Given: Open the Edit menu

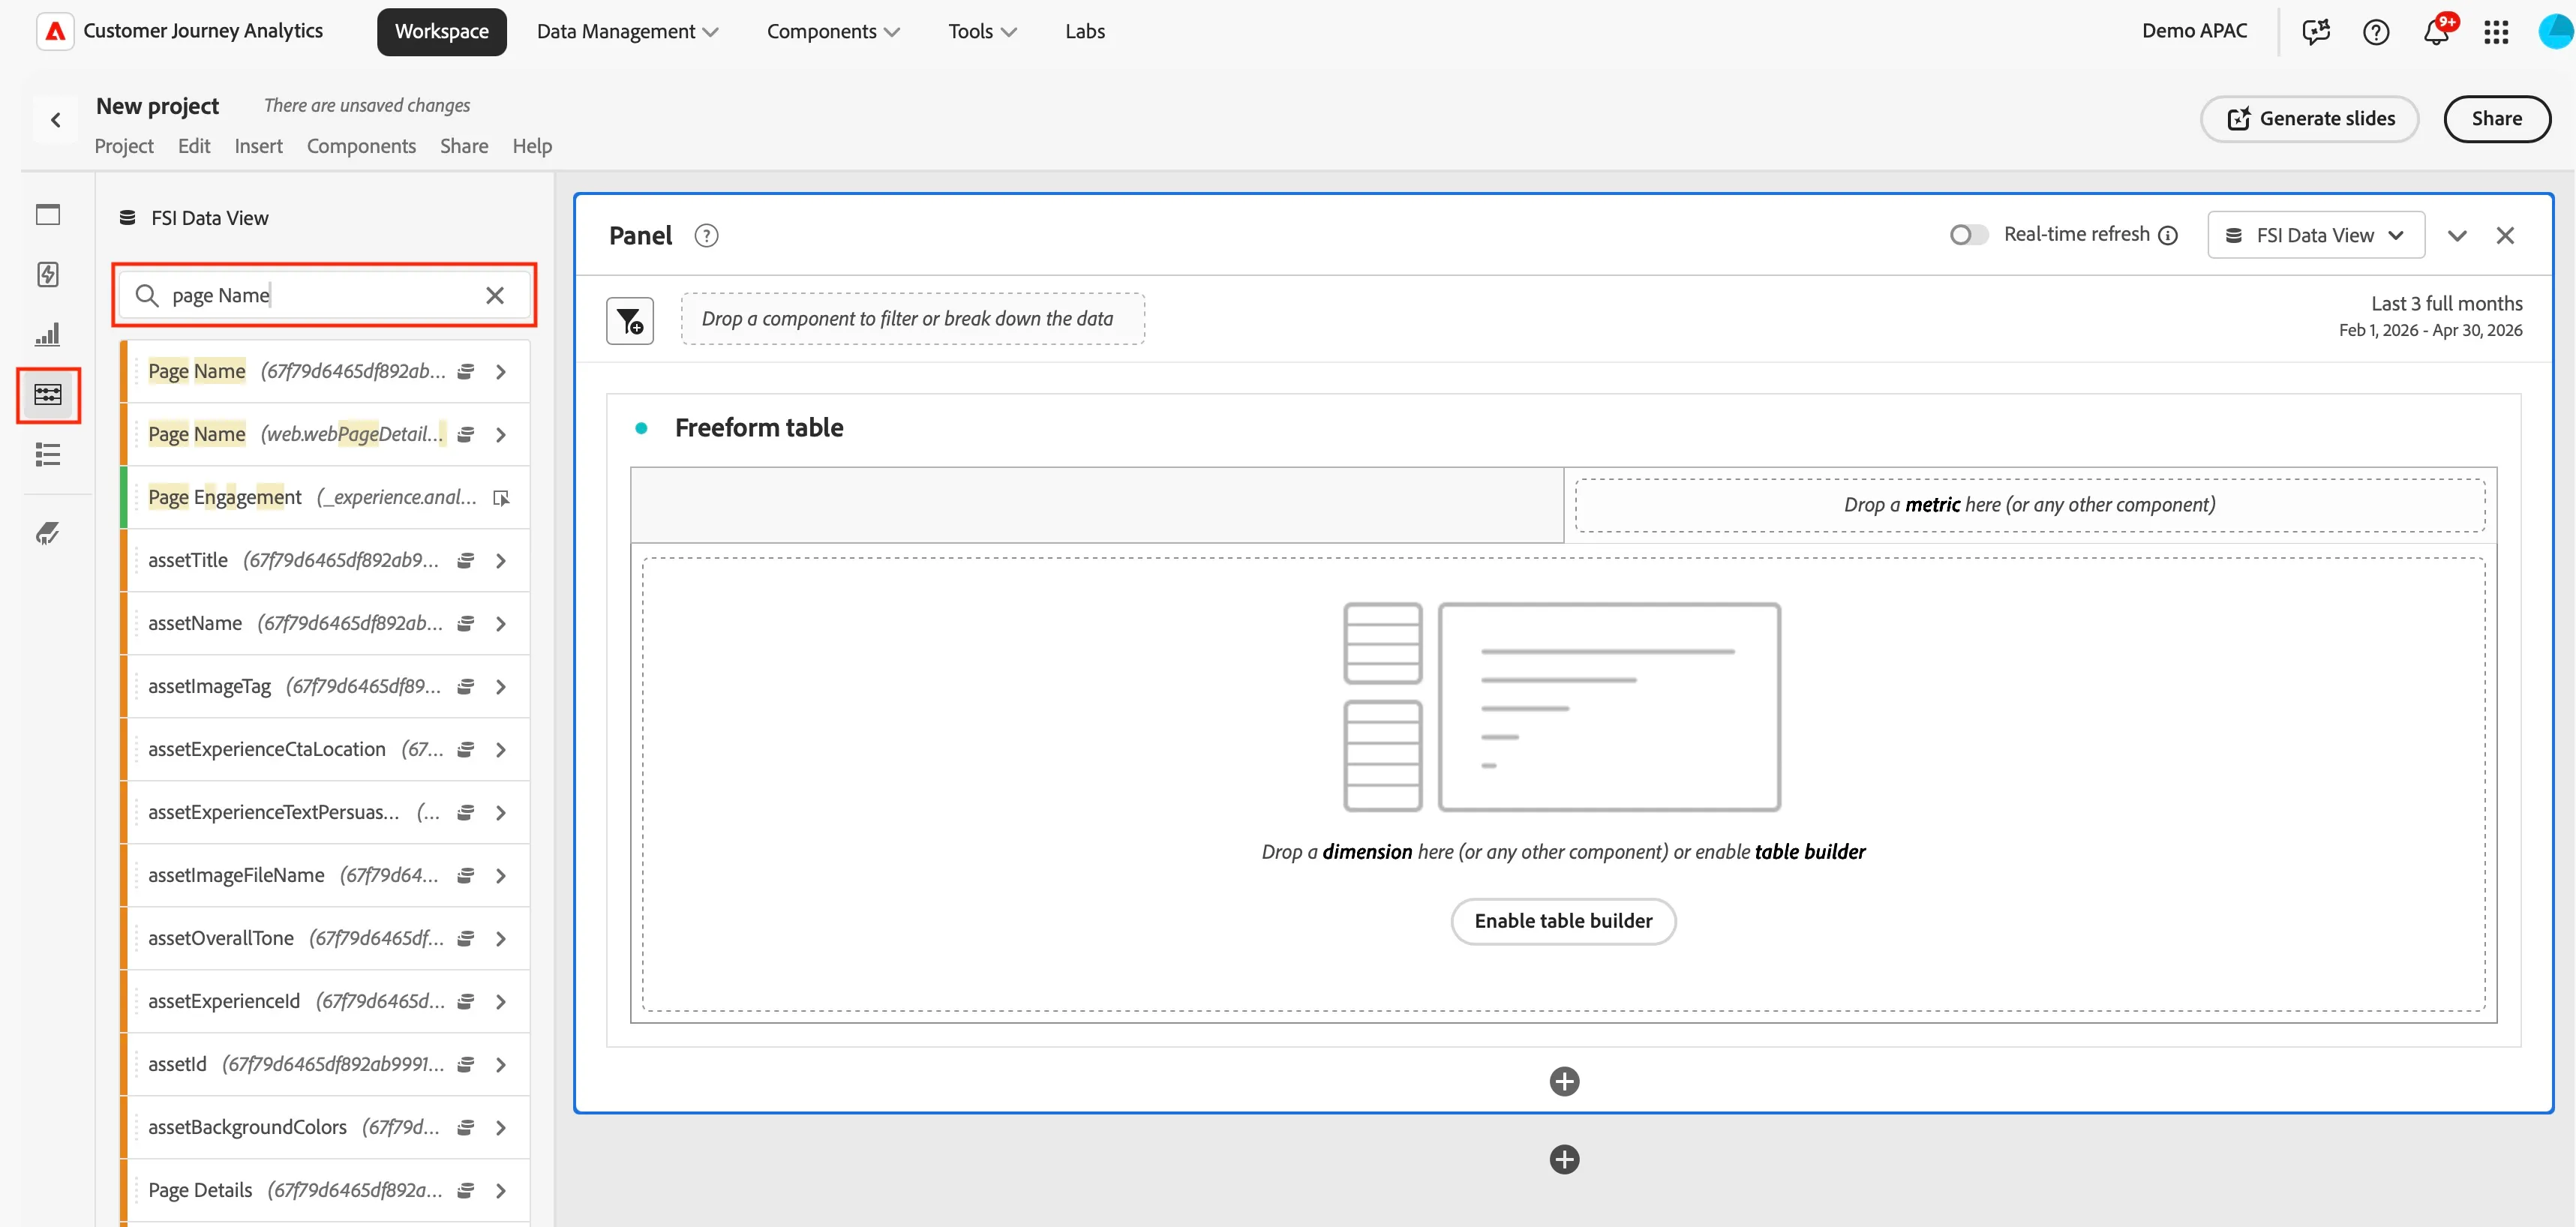Looking at the screenshot, I should pyautogui.click(x=194, y=146).
